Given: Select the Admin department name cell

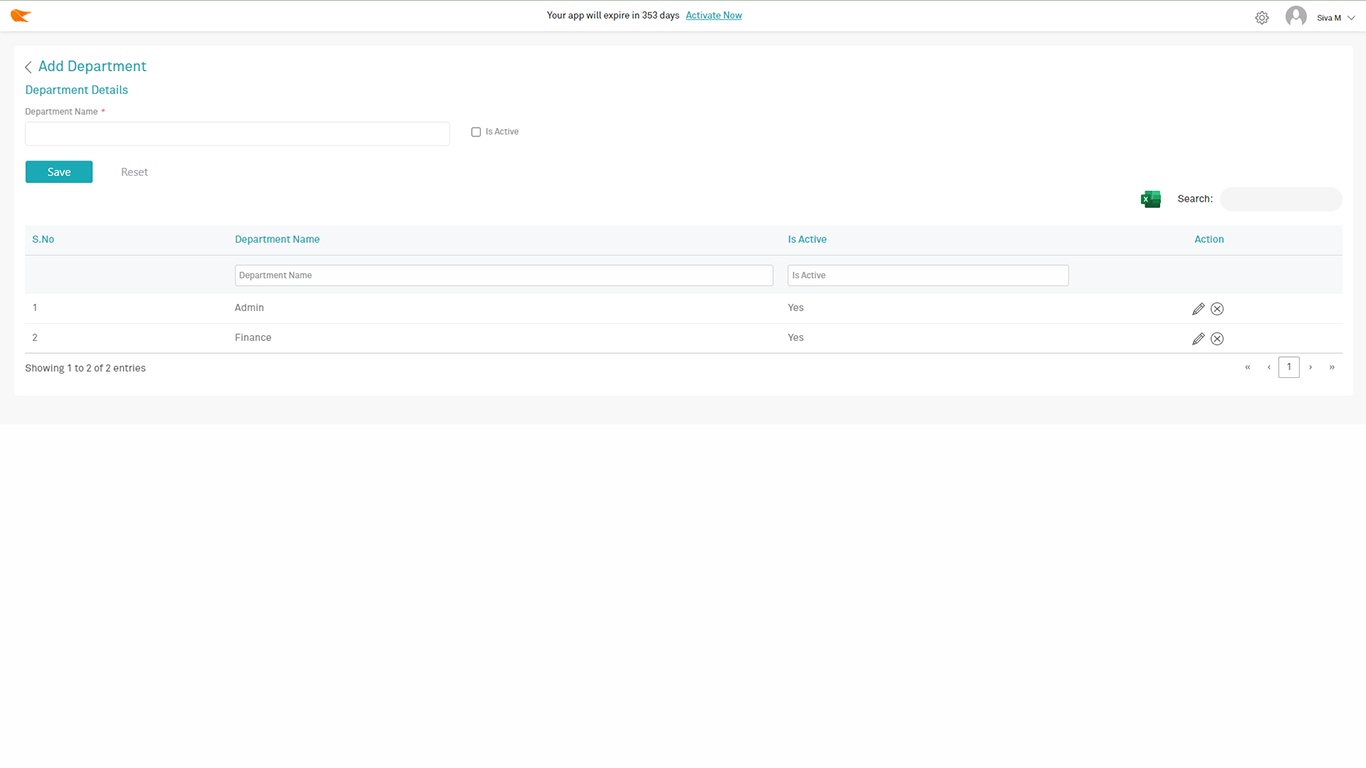Looking at the screenshot, I should coord(249,308).
